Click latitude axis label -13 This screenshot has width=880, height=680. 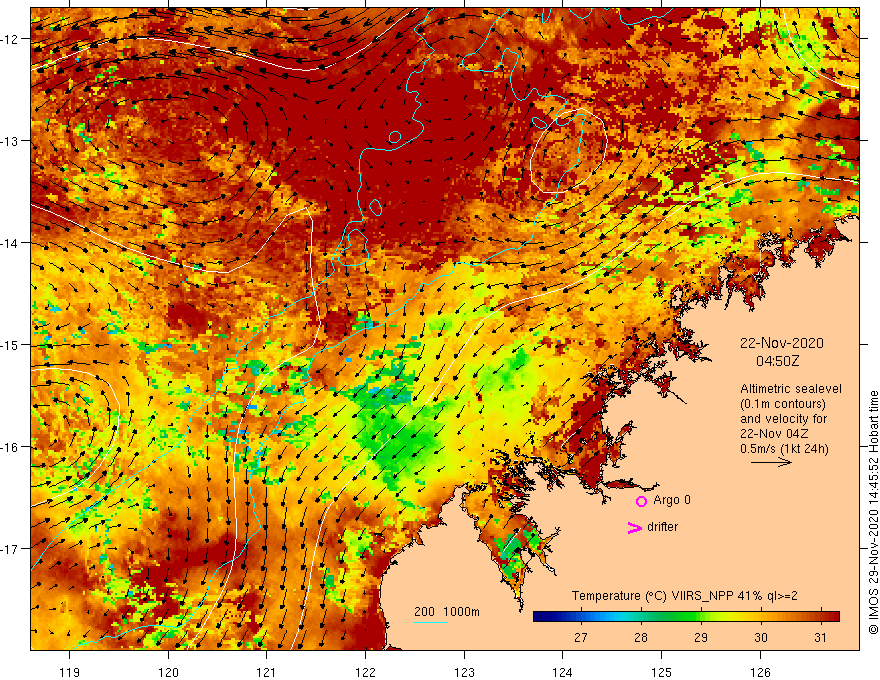[10, 141]
